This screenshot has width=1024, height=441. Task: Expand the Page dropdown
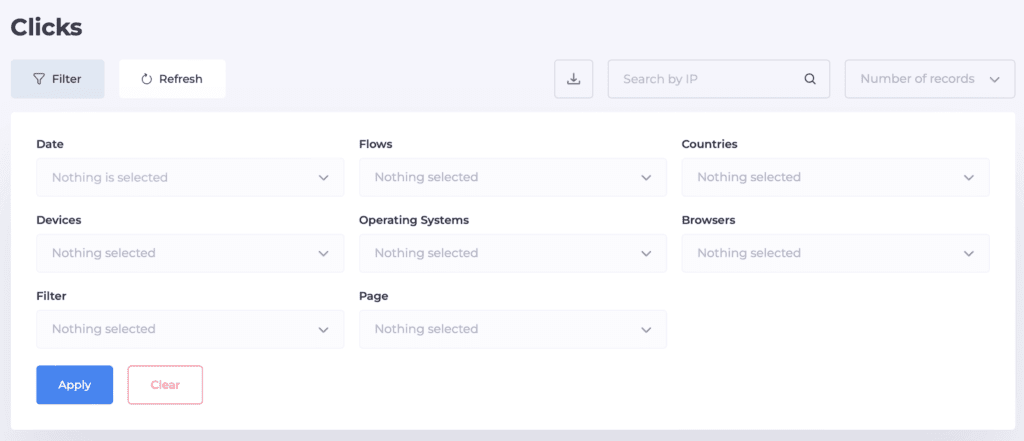[x=512, y=329]
